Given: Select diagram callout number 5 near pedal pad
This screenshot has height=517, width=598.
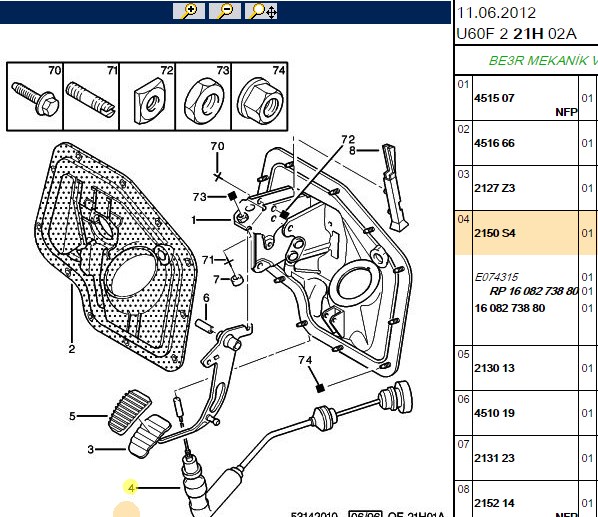Looking at the screenshot, I should click(x=72, y=416).
